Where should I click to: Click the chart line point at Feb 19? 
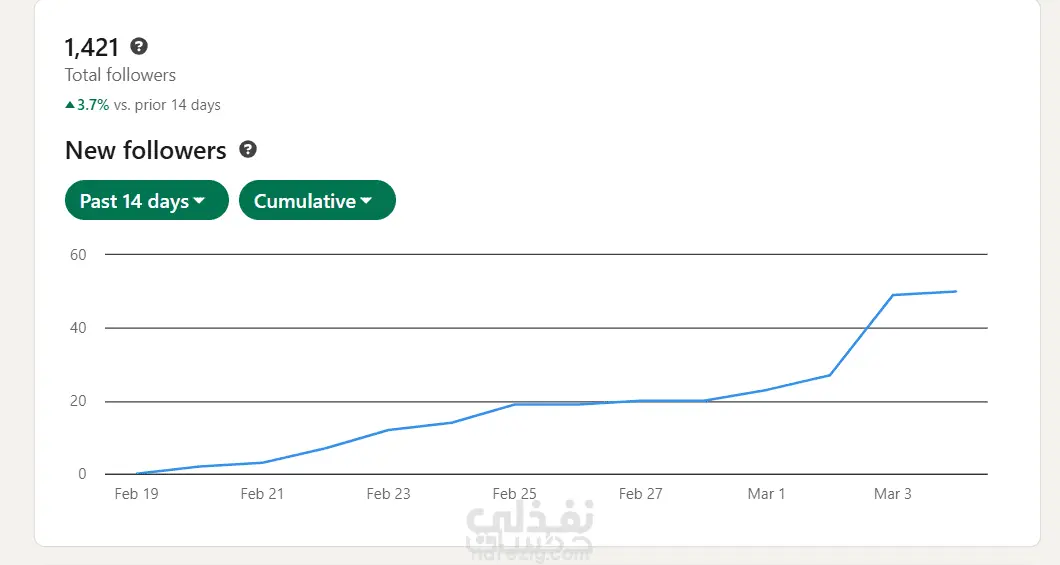[x=137, y=473]
